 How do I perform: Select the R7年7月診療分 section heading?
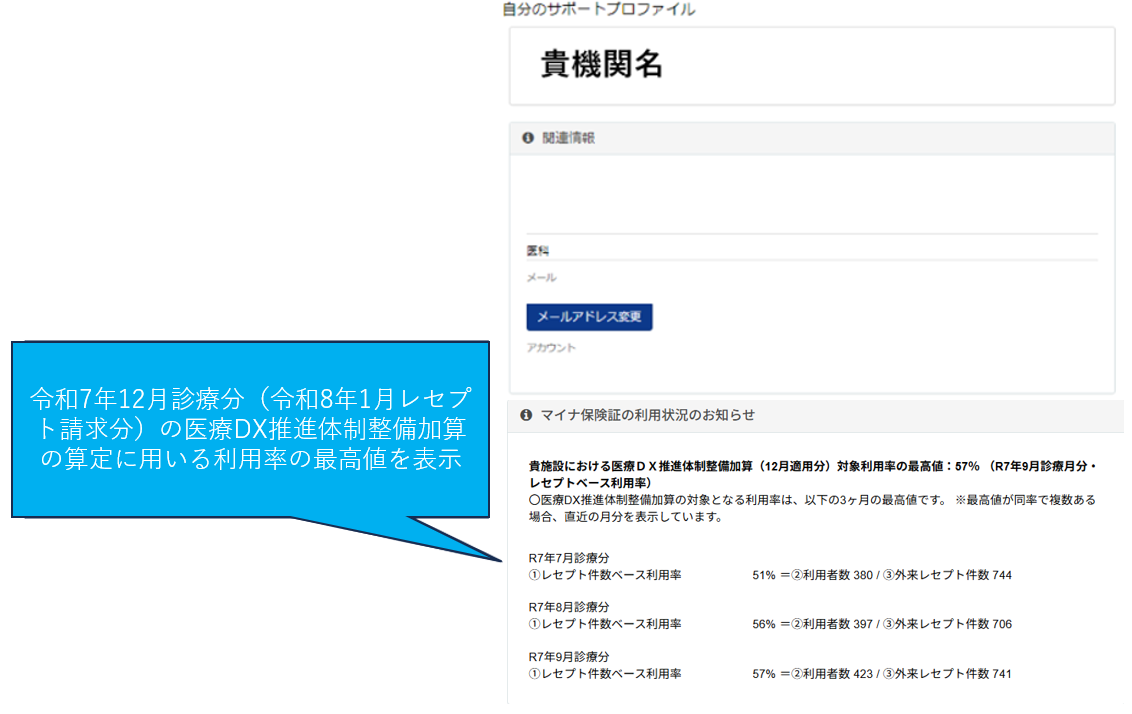point(568,558)
